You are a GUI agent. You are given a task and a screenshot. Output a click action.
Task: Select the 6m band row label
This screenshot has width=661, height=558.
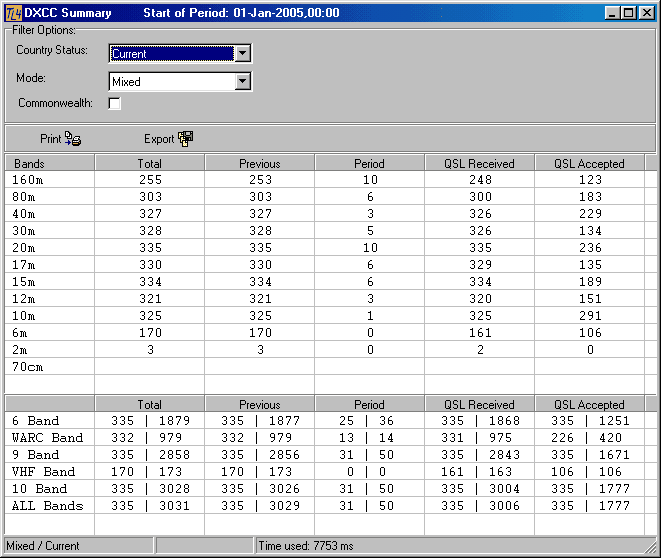pos(19,333)
